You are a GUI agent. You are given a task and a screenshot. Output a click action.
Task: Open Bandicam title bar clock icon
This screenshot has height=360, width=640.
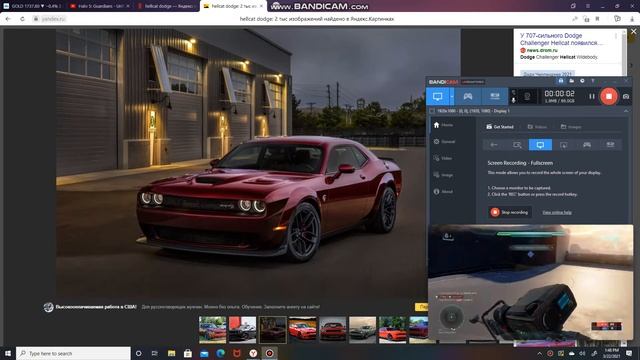582,81
